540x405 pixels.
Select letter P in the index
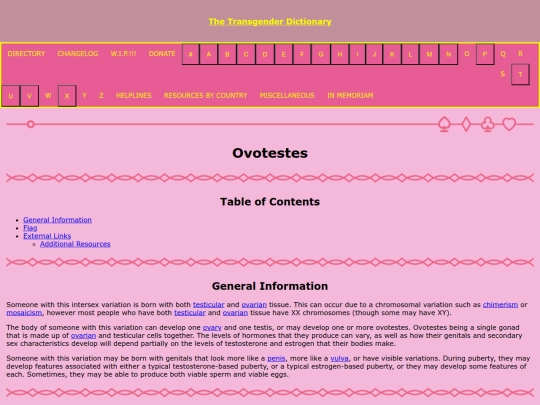coord(485,54)
